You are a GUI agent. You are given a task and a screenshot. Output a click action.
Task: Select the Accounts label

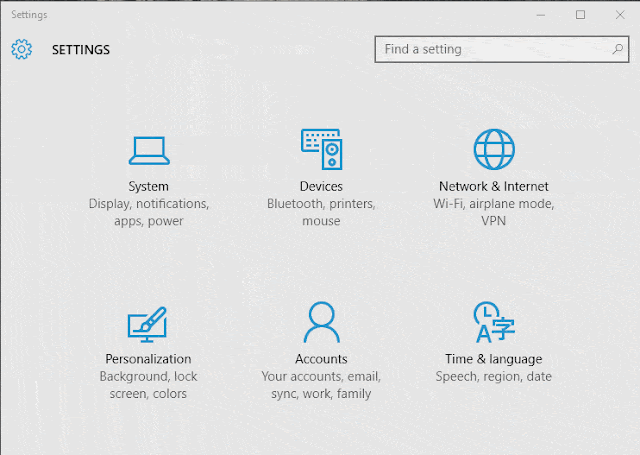click(321, 359)
